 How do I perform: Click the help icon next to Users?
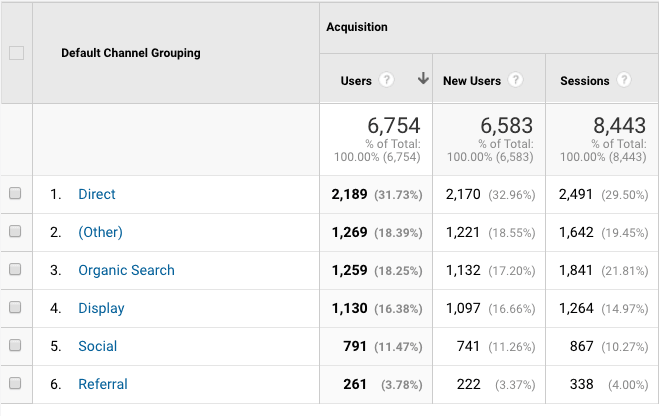click(x=387, y=81)
